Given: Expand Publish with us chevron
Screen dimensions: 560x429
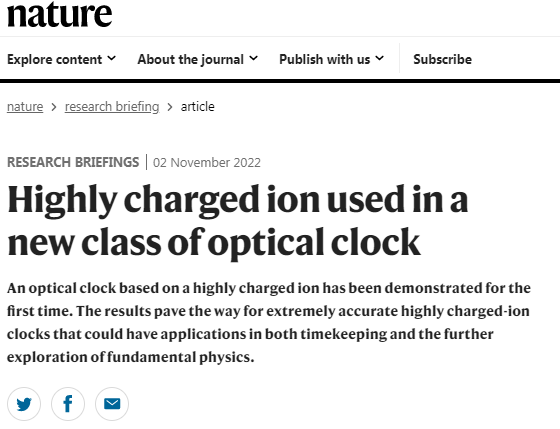Looking at the screenshot, I should (379, 58).
